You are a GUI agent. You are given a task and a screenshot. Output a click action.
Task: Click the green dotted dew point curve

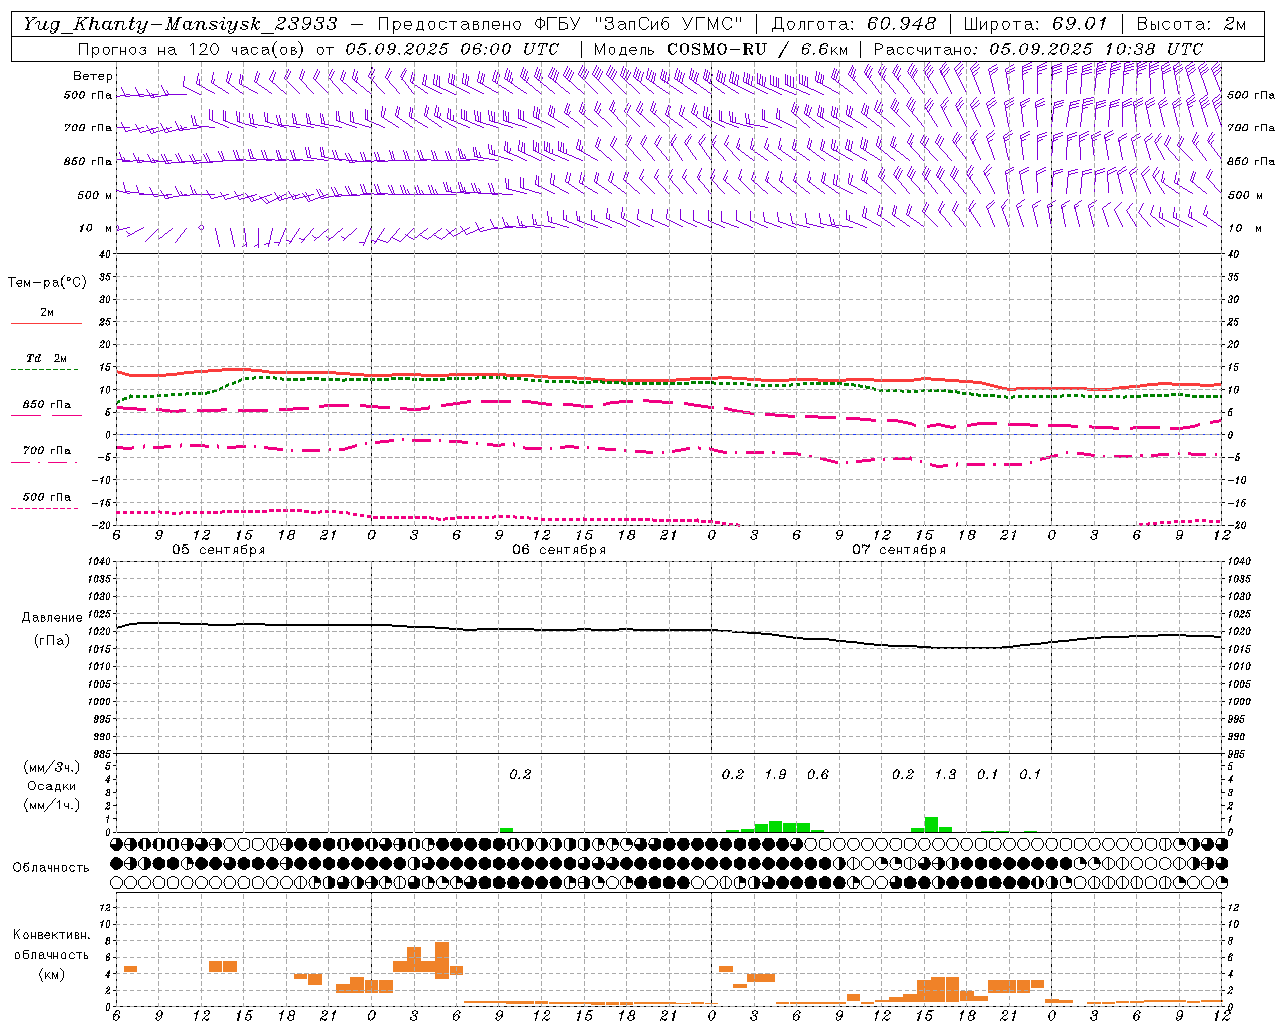point(668,382)
